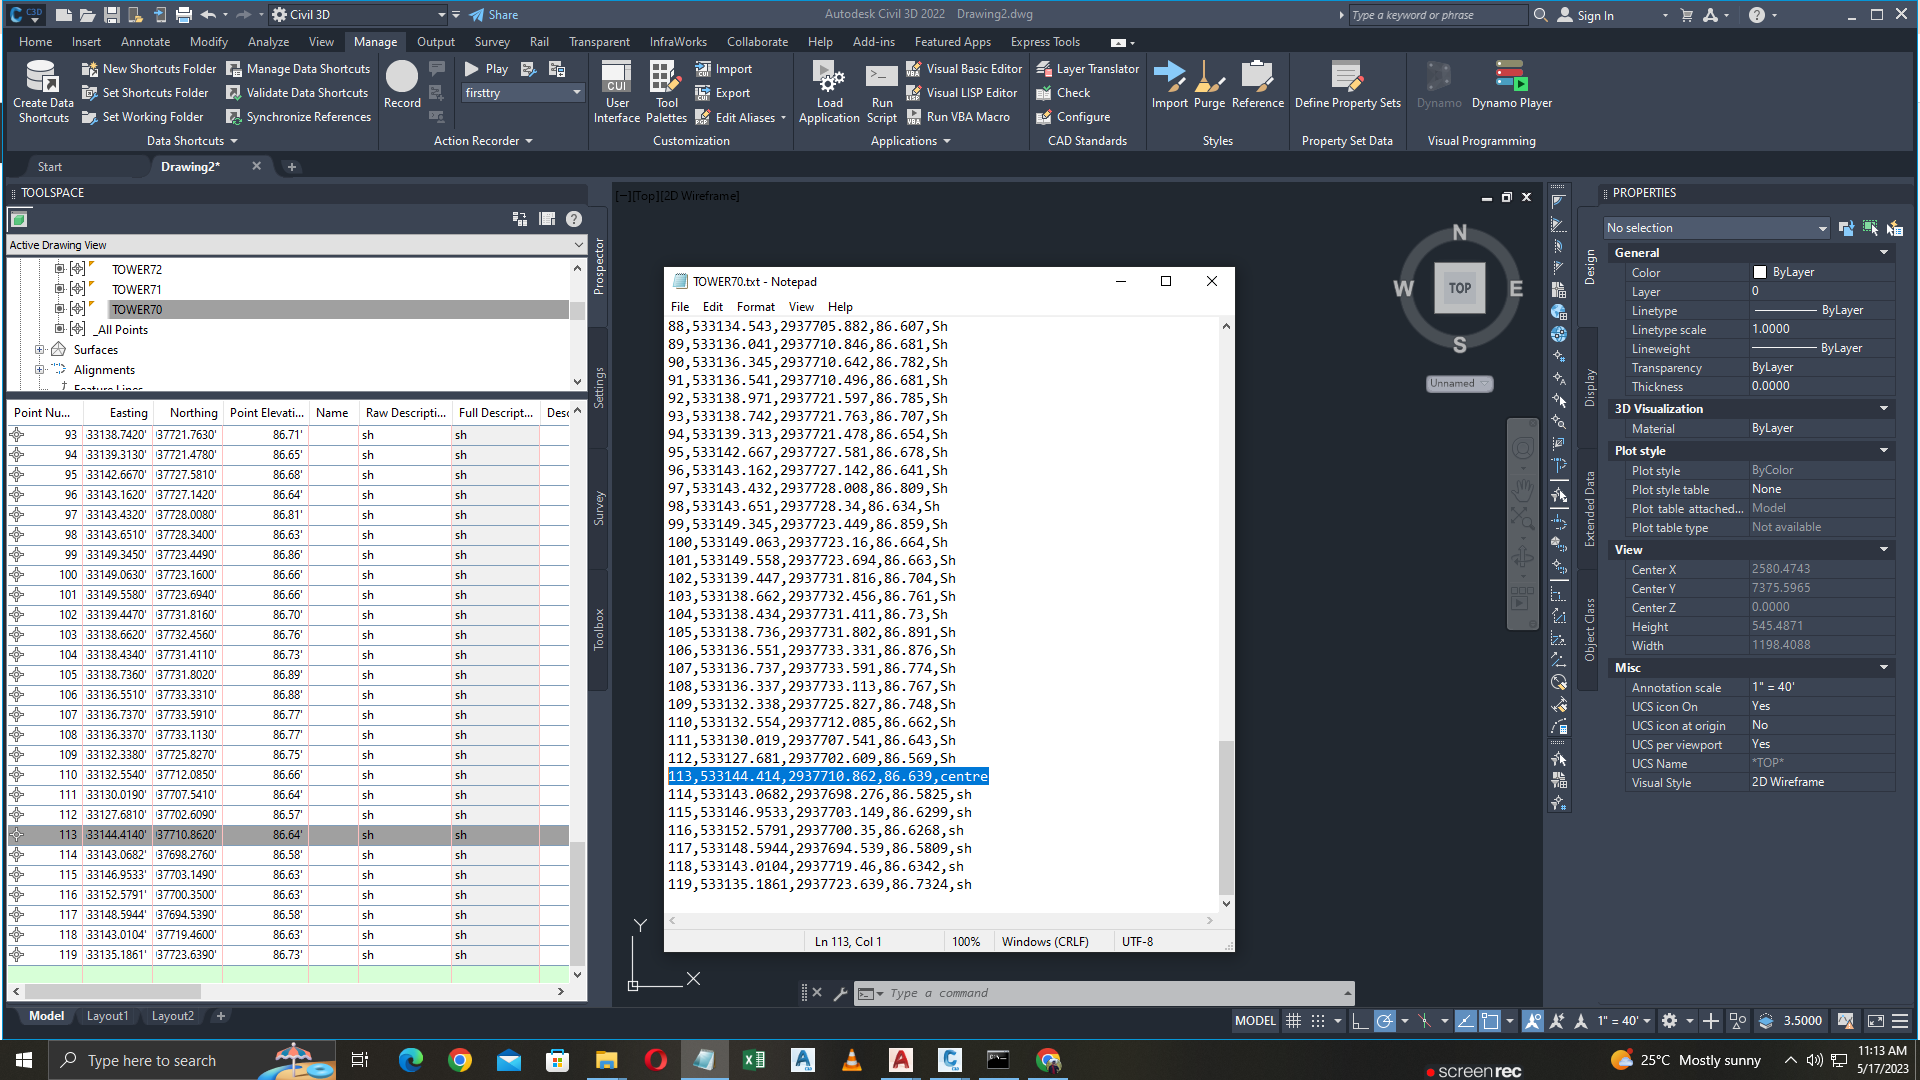Click Manage Data Shortcuts button
This screenshot has width=1920, height=1080.
click(298, 69)
